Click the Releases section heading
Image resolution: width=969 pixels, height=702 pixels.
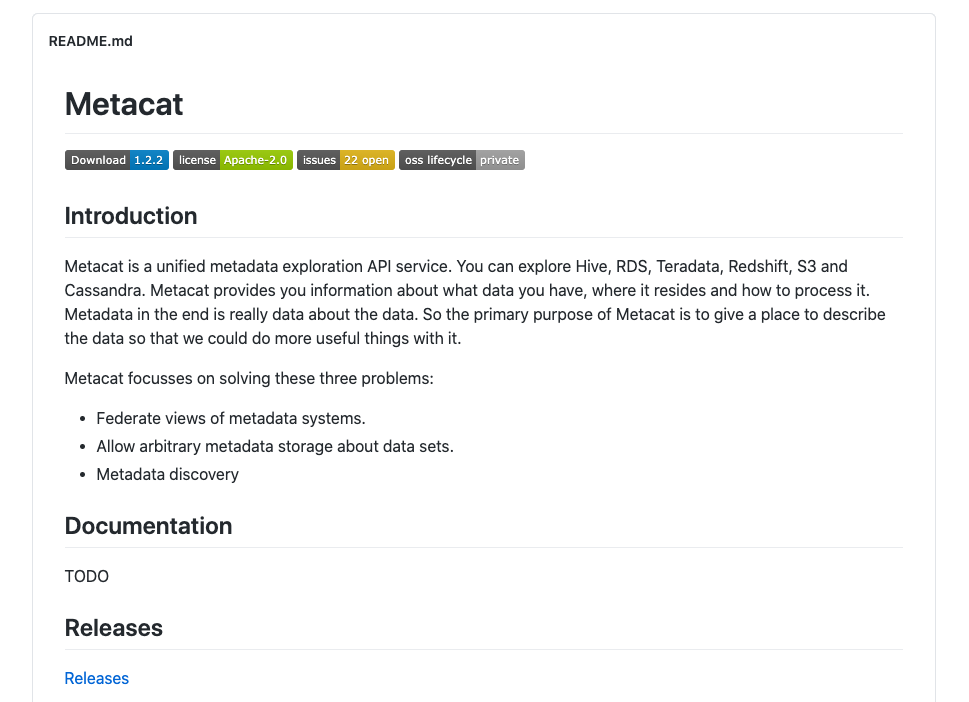(114, 628)
